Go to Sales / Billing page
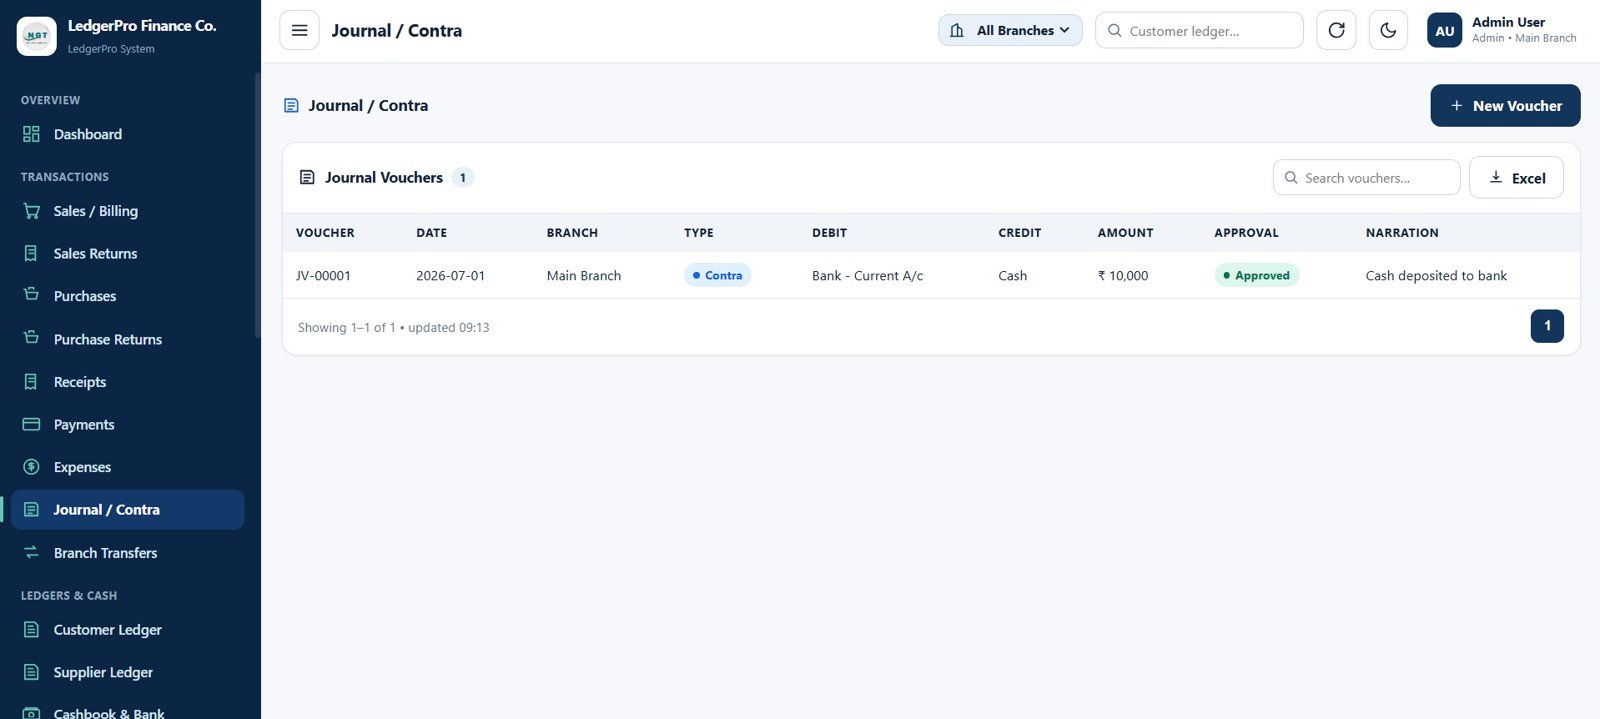The height and width of the screenshot is (719, 1600). point(127,211)
